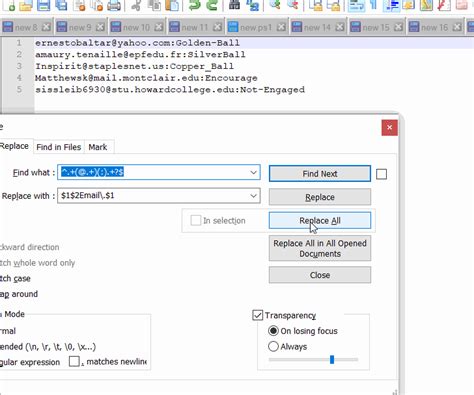Click the Close button in dialog

point(320,275)
